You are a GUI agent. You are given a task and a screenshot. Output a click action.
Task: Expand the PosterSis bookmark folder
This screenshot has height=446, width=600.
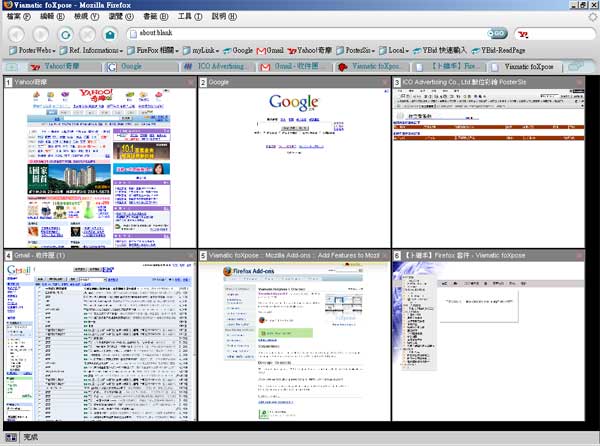[355, 50]
